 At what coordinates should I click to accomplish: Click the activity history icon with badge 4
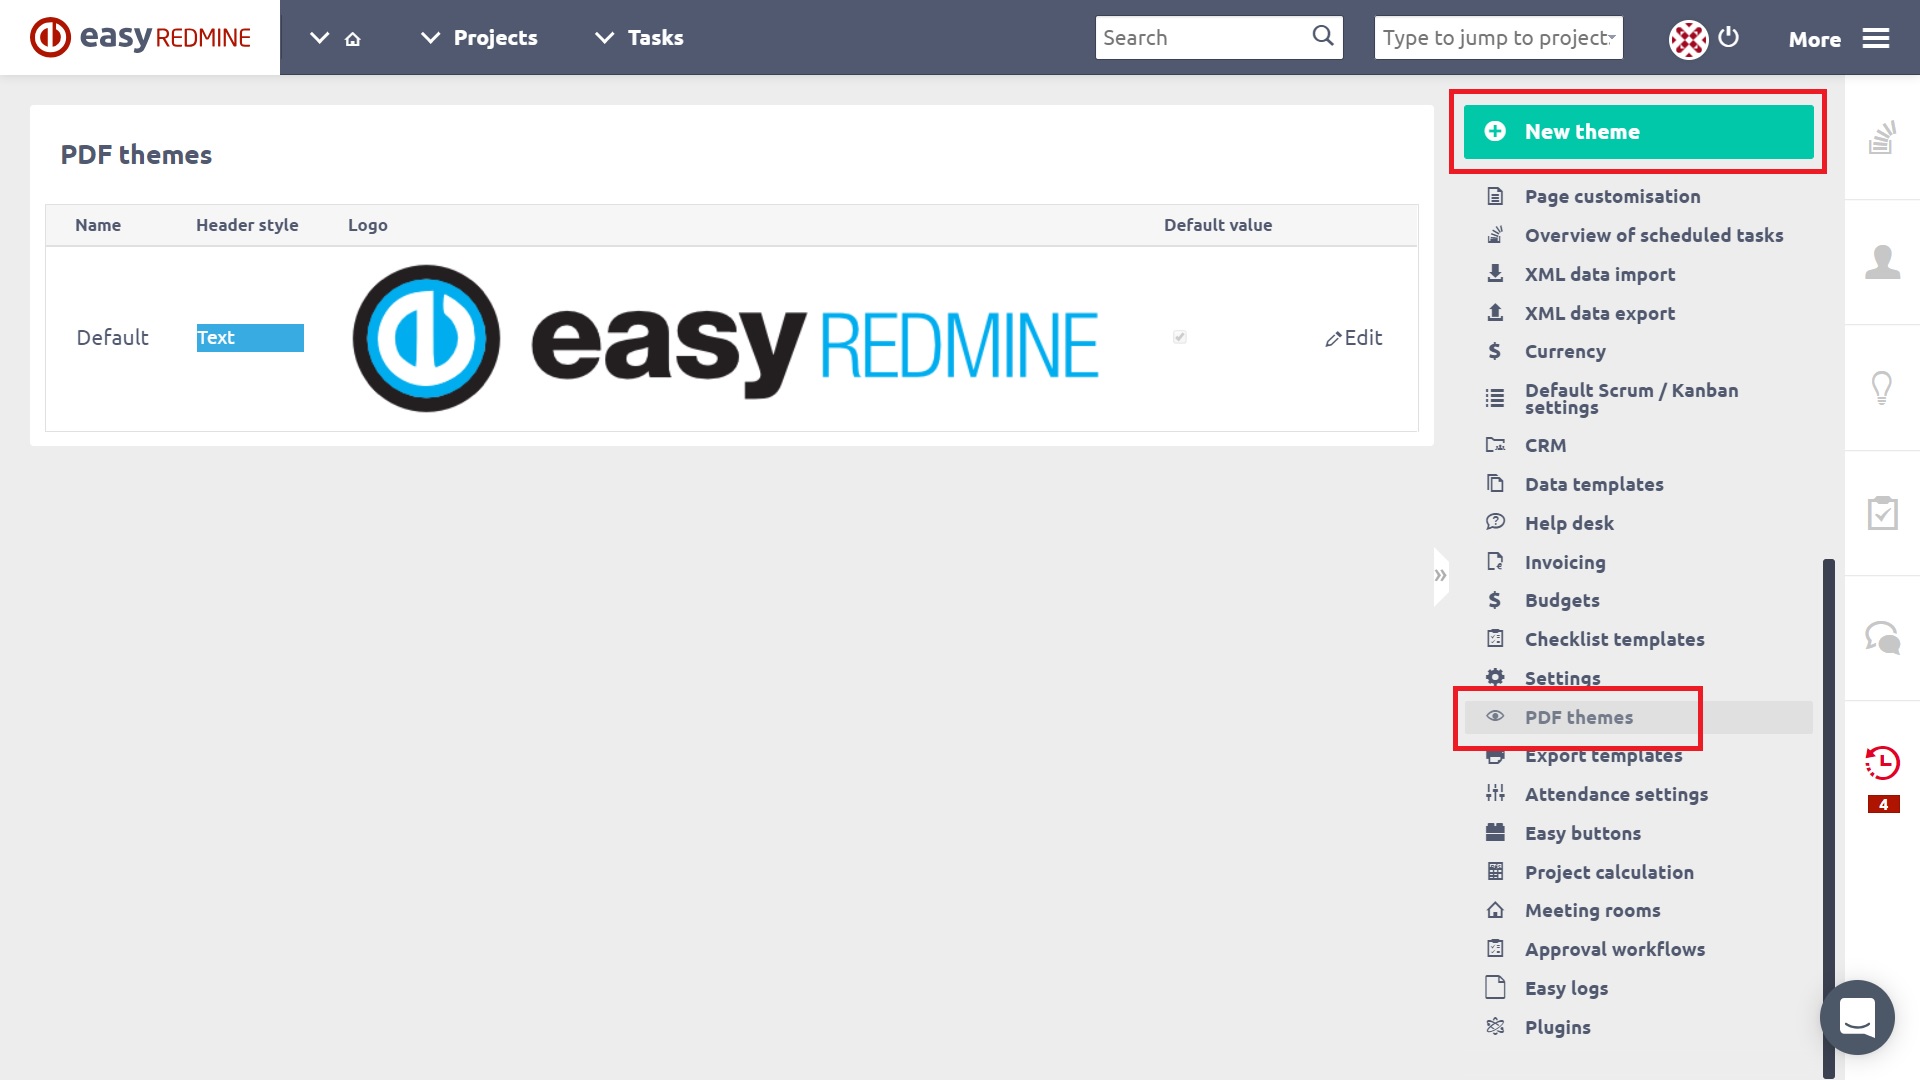tap(1883, 763)
